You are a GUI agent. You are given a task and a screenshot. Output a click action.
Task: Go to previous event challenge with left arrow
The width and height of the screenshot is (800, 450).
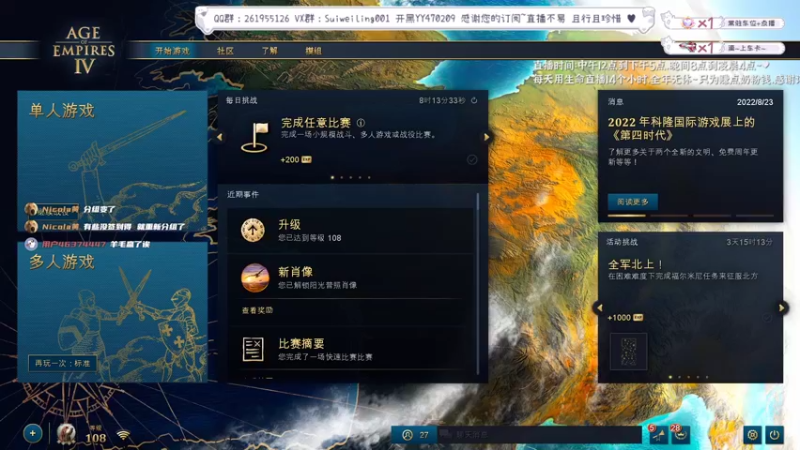(x=599, y=308)
